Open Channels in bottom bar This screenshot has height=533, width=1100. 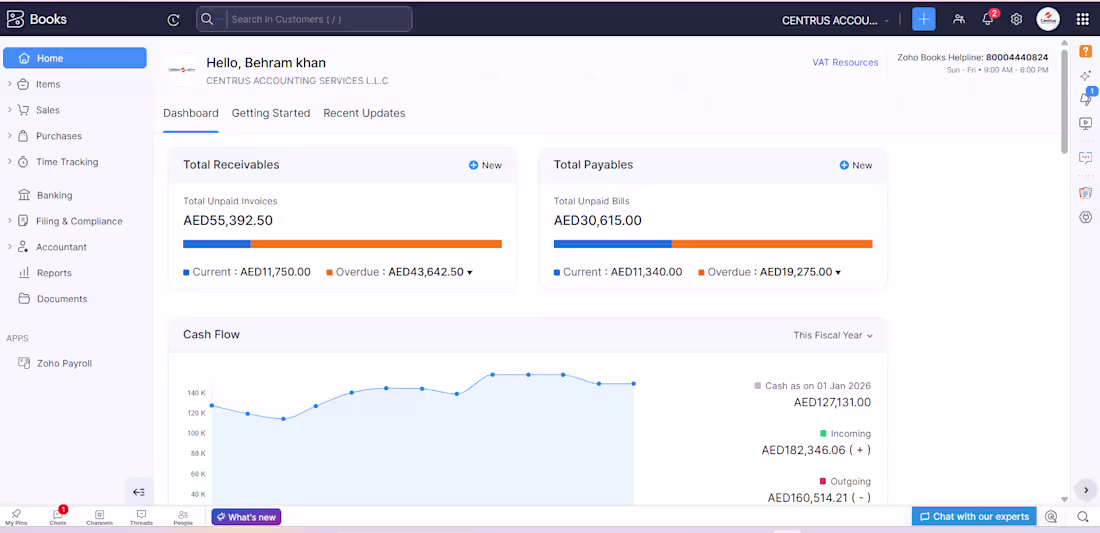coord(100,518)
